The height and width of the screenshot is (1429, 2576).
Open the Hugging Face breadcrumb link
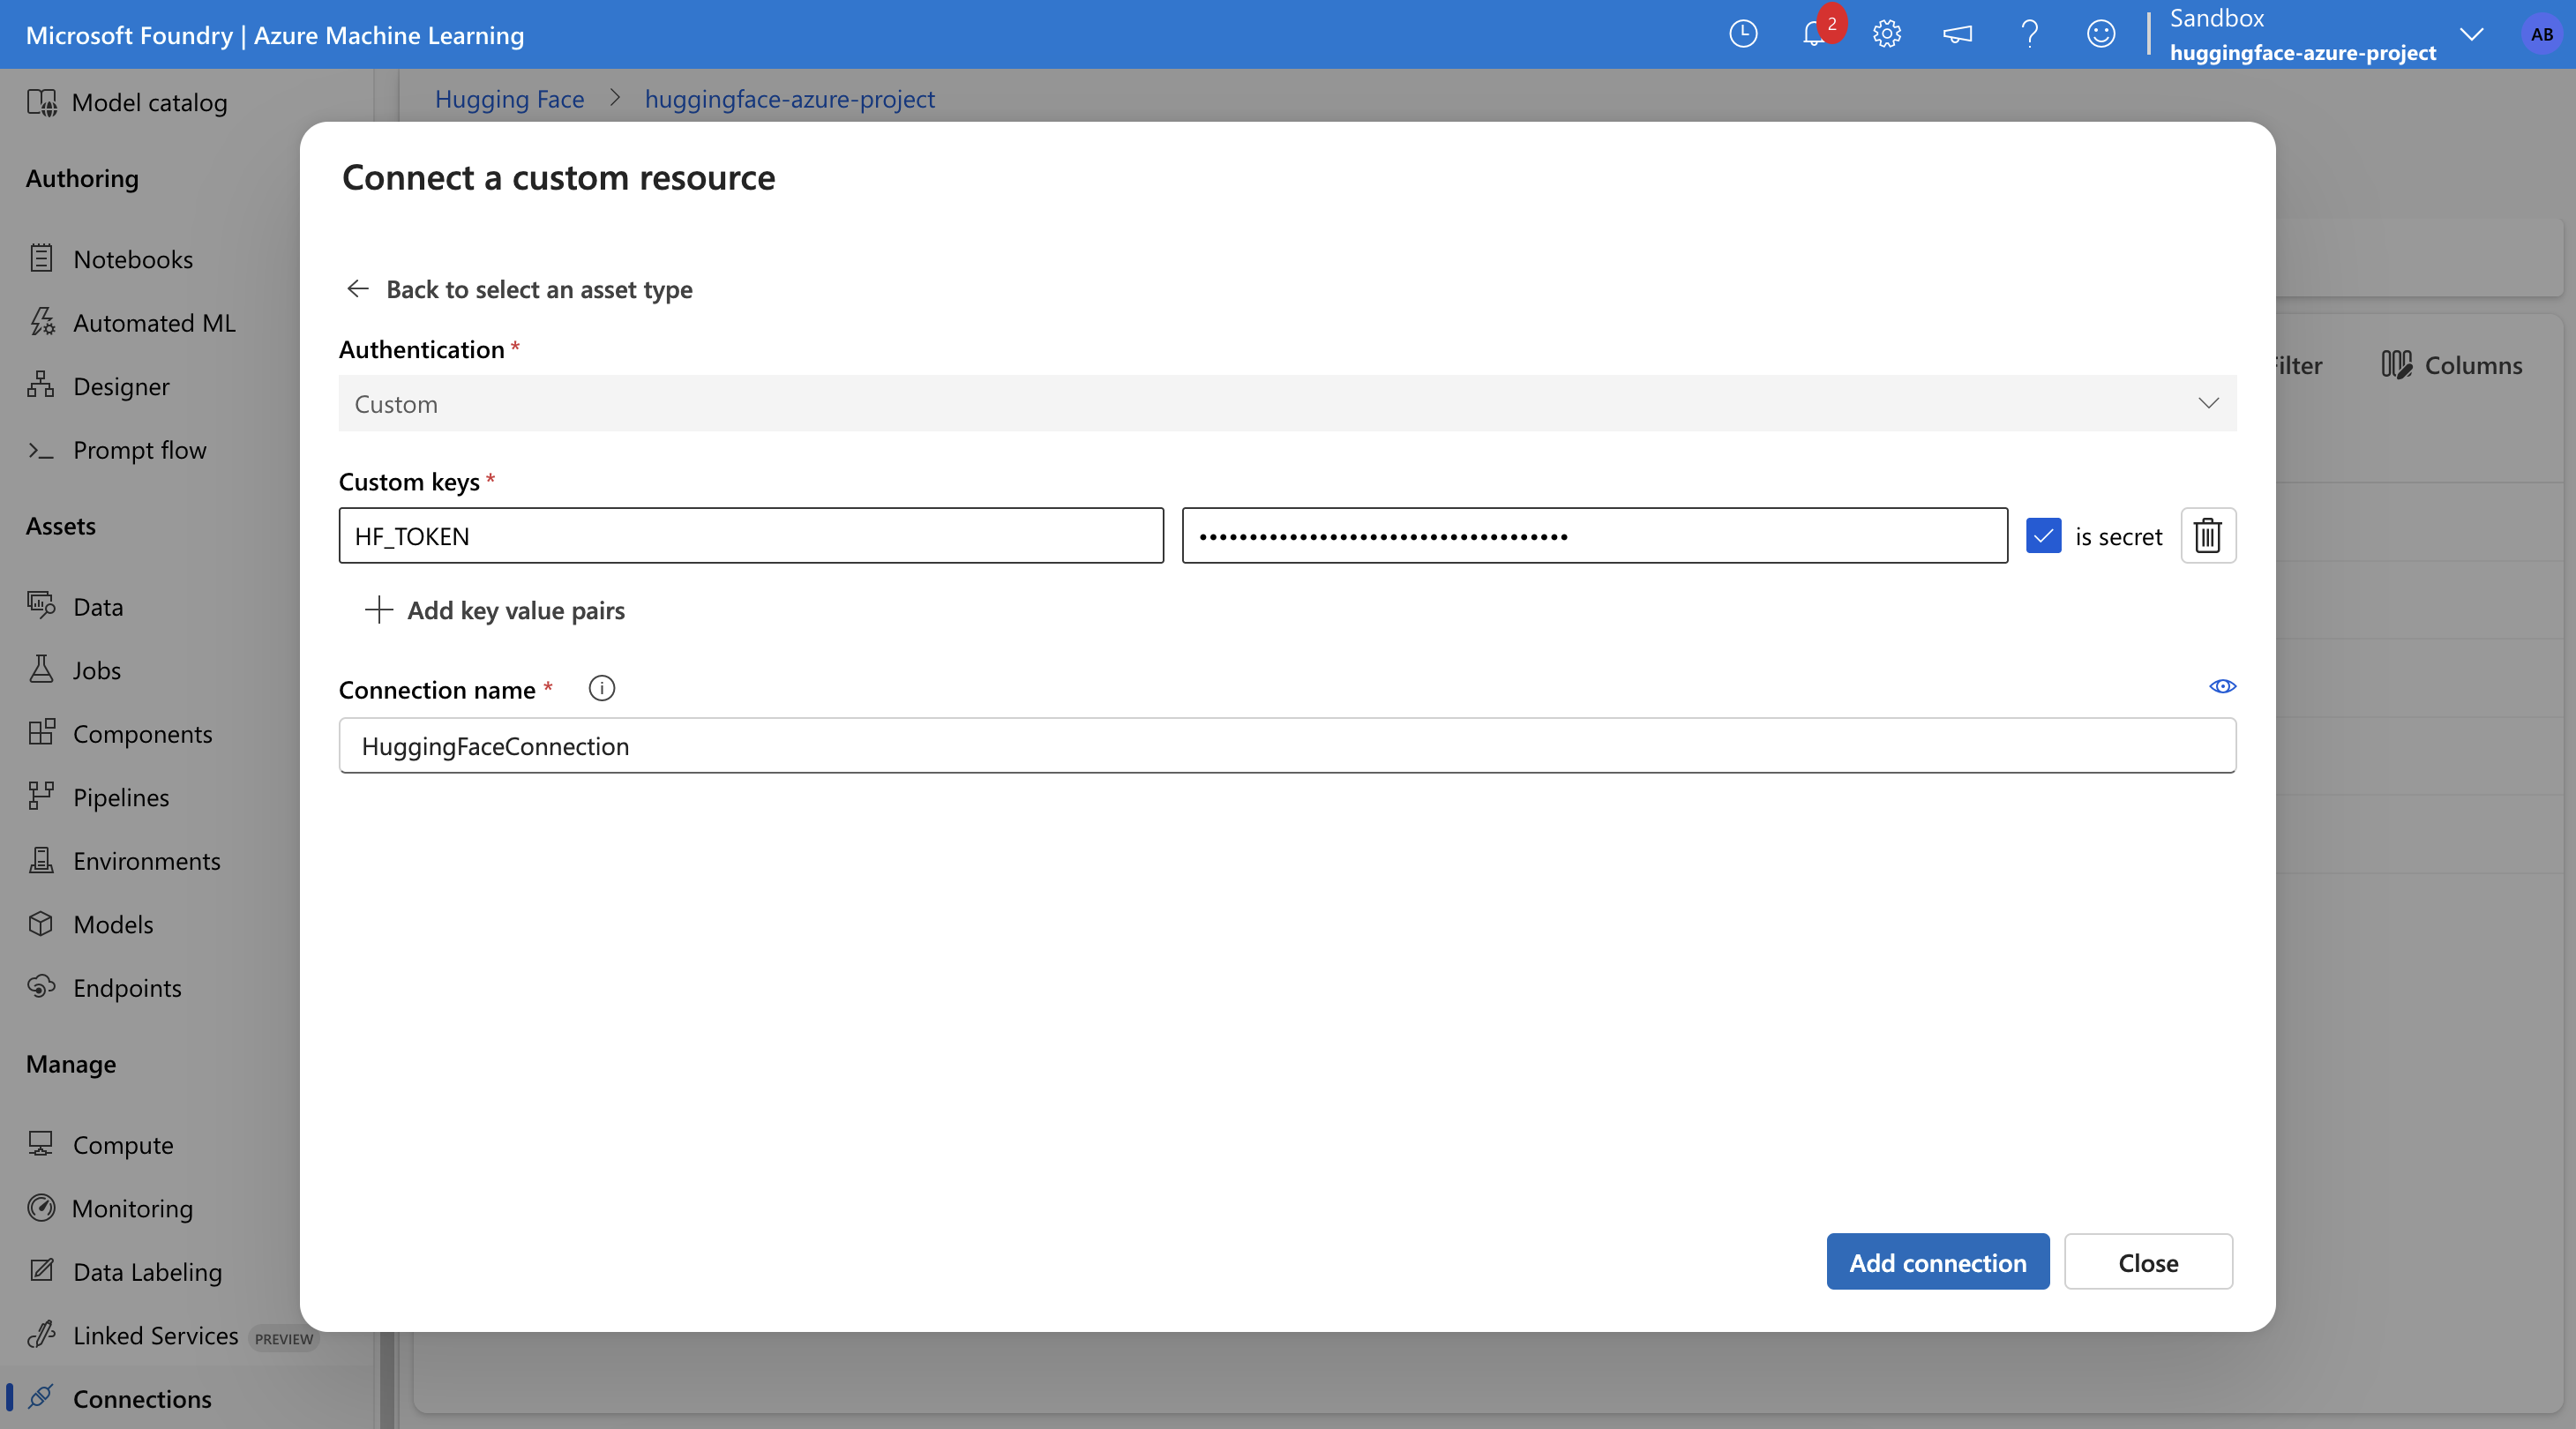coord(509,98)
